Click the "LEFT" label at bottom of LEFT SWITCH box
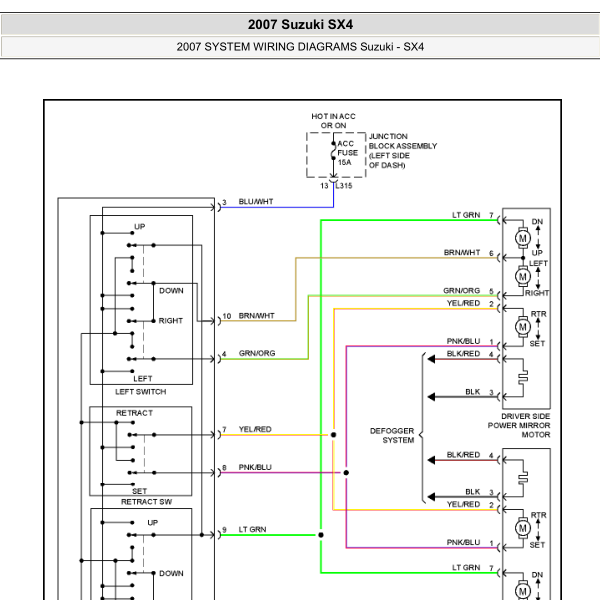This screenshot has width=600, height=600. 143,378
